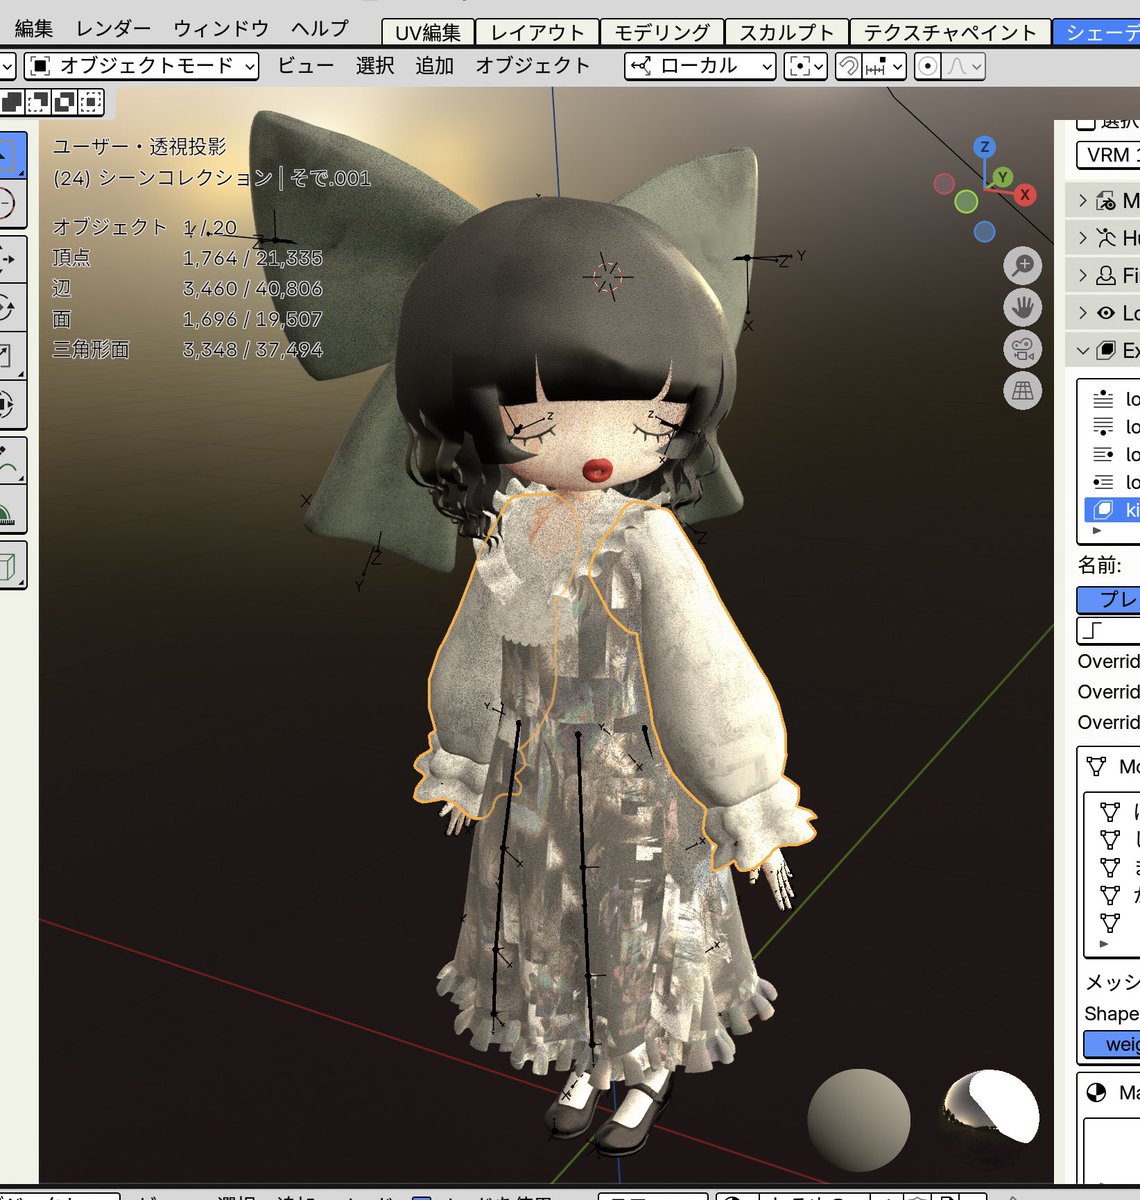Switch to テクスチャペイント workspace tab

(950, 32)
